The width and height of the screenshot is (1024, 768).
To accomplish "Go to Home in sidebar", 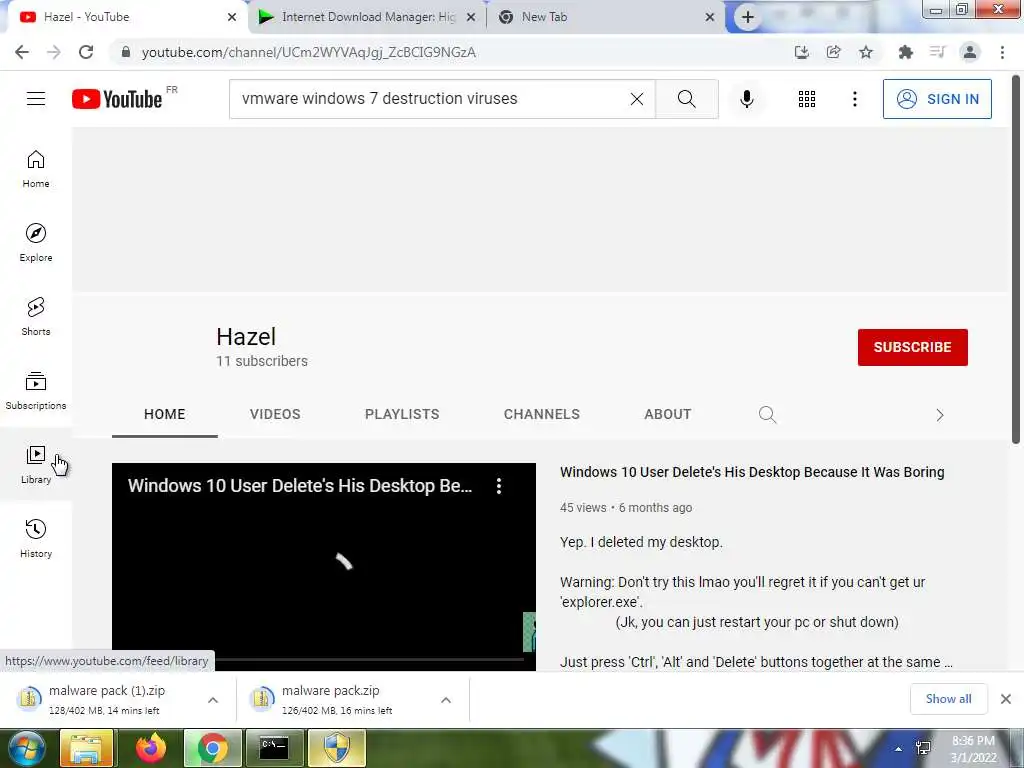I will click(36, 168).
